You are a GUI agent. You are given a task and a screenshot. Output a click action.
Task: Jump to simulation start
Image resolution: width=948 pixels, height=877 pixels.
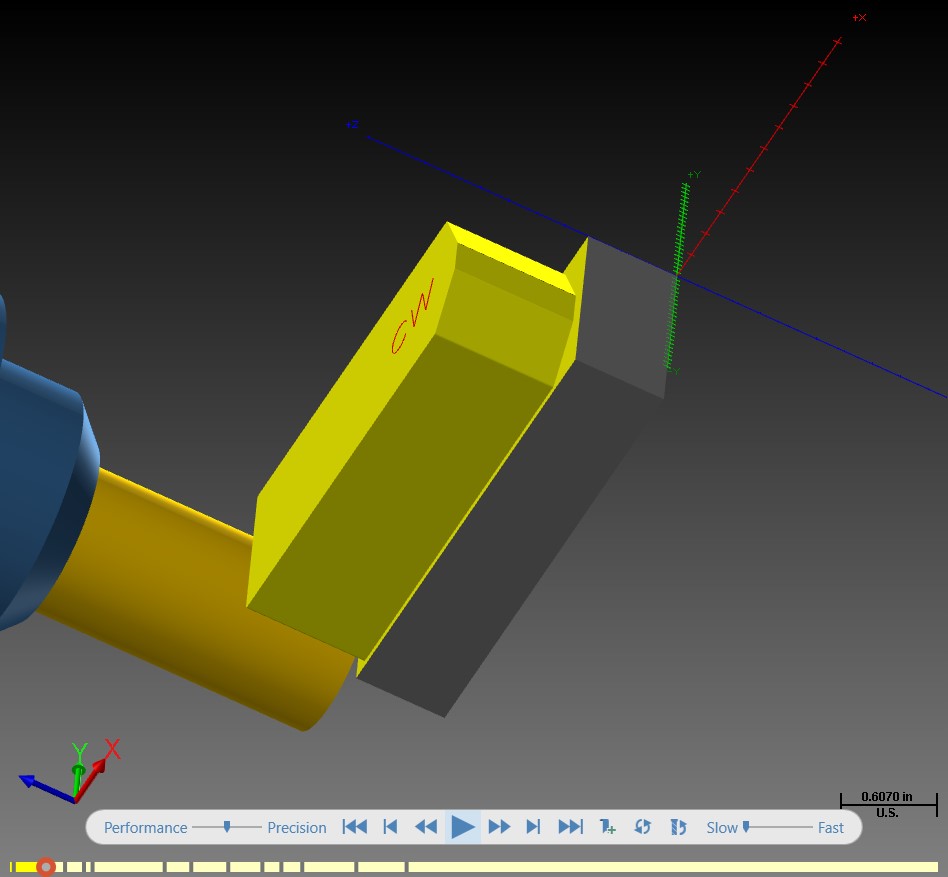coord(354,826)
